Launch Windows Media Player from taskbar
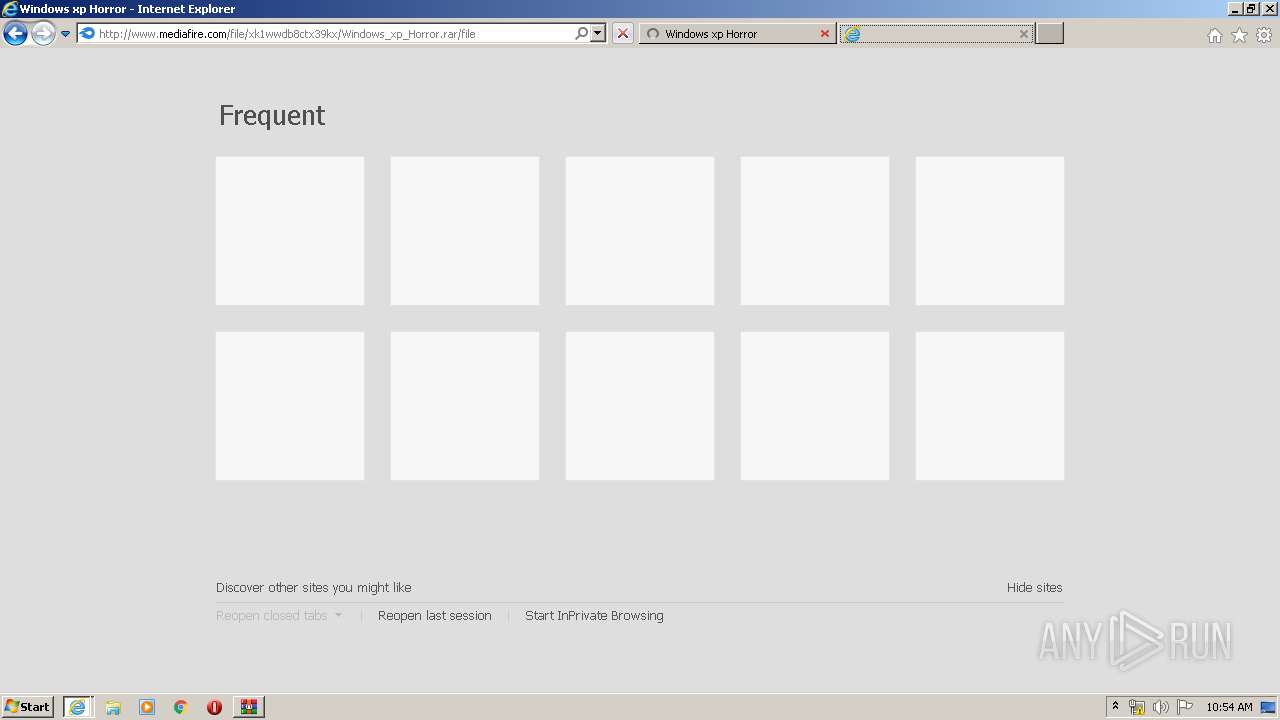Image resolution: width=1280 pixels, height=720 pixels. click(147, 707)
